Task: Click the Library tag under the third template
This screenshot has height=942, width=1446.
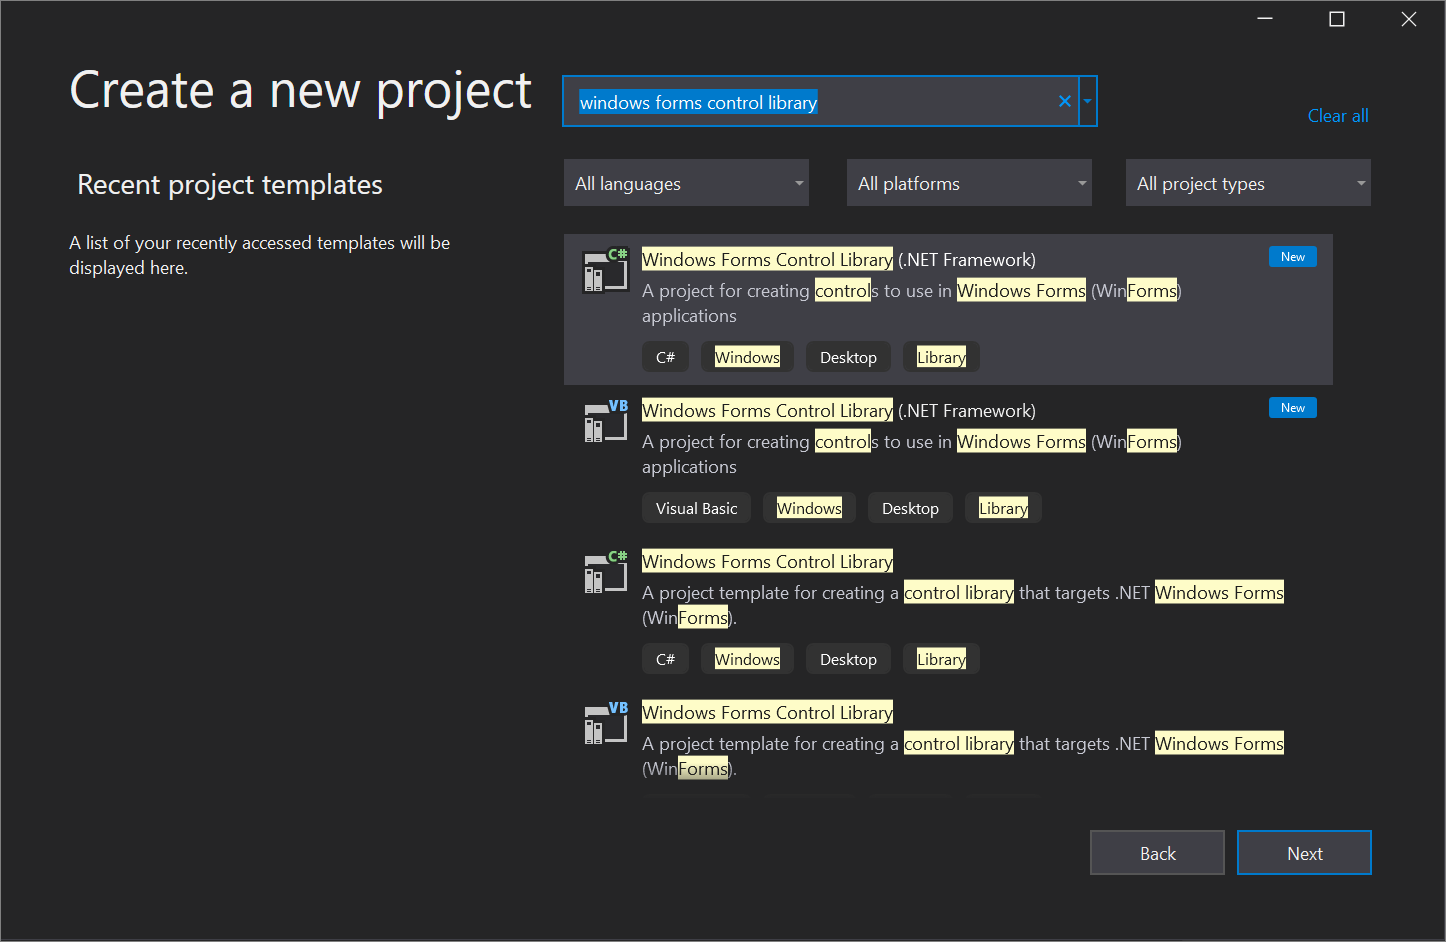Action: pos(940,658)
